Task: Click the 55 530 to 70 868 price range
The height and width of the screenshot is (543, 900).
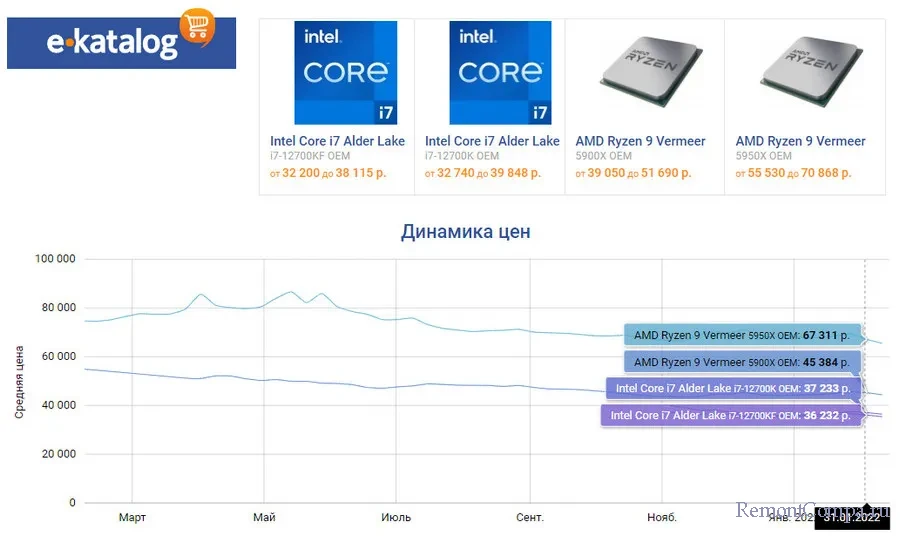Action: pos(794,173)
